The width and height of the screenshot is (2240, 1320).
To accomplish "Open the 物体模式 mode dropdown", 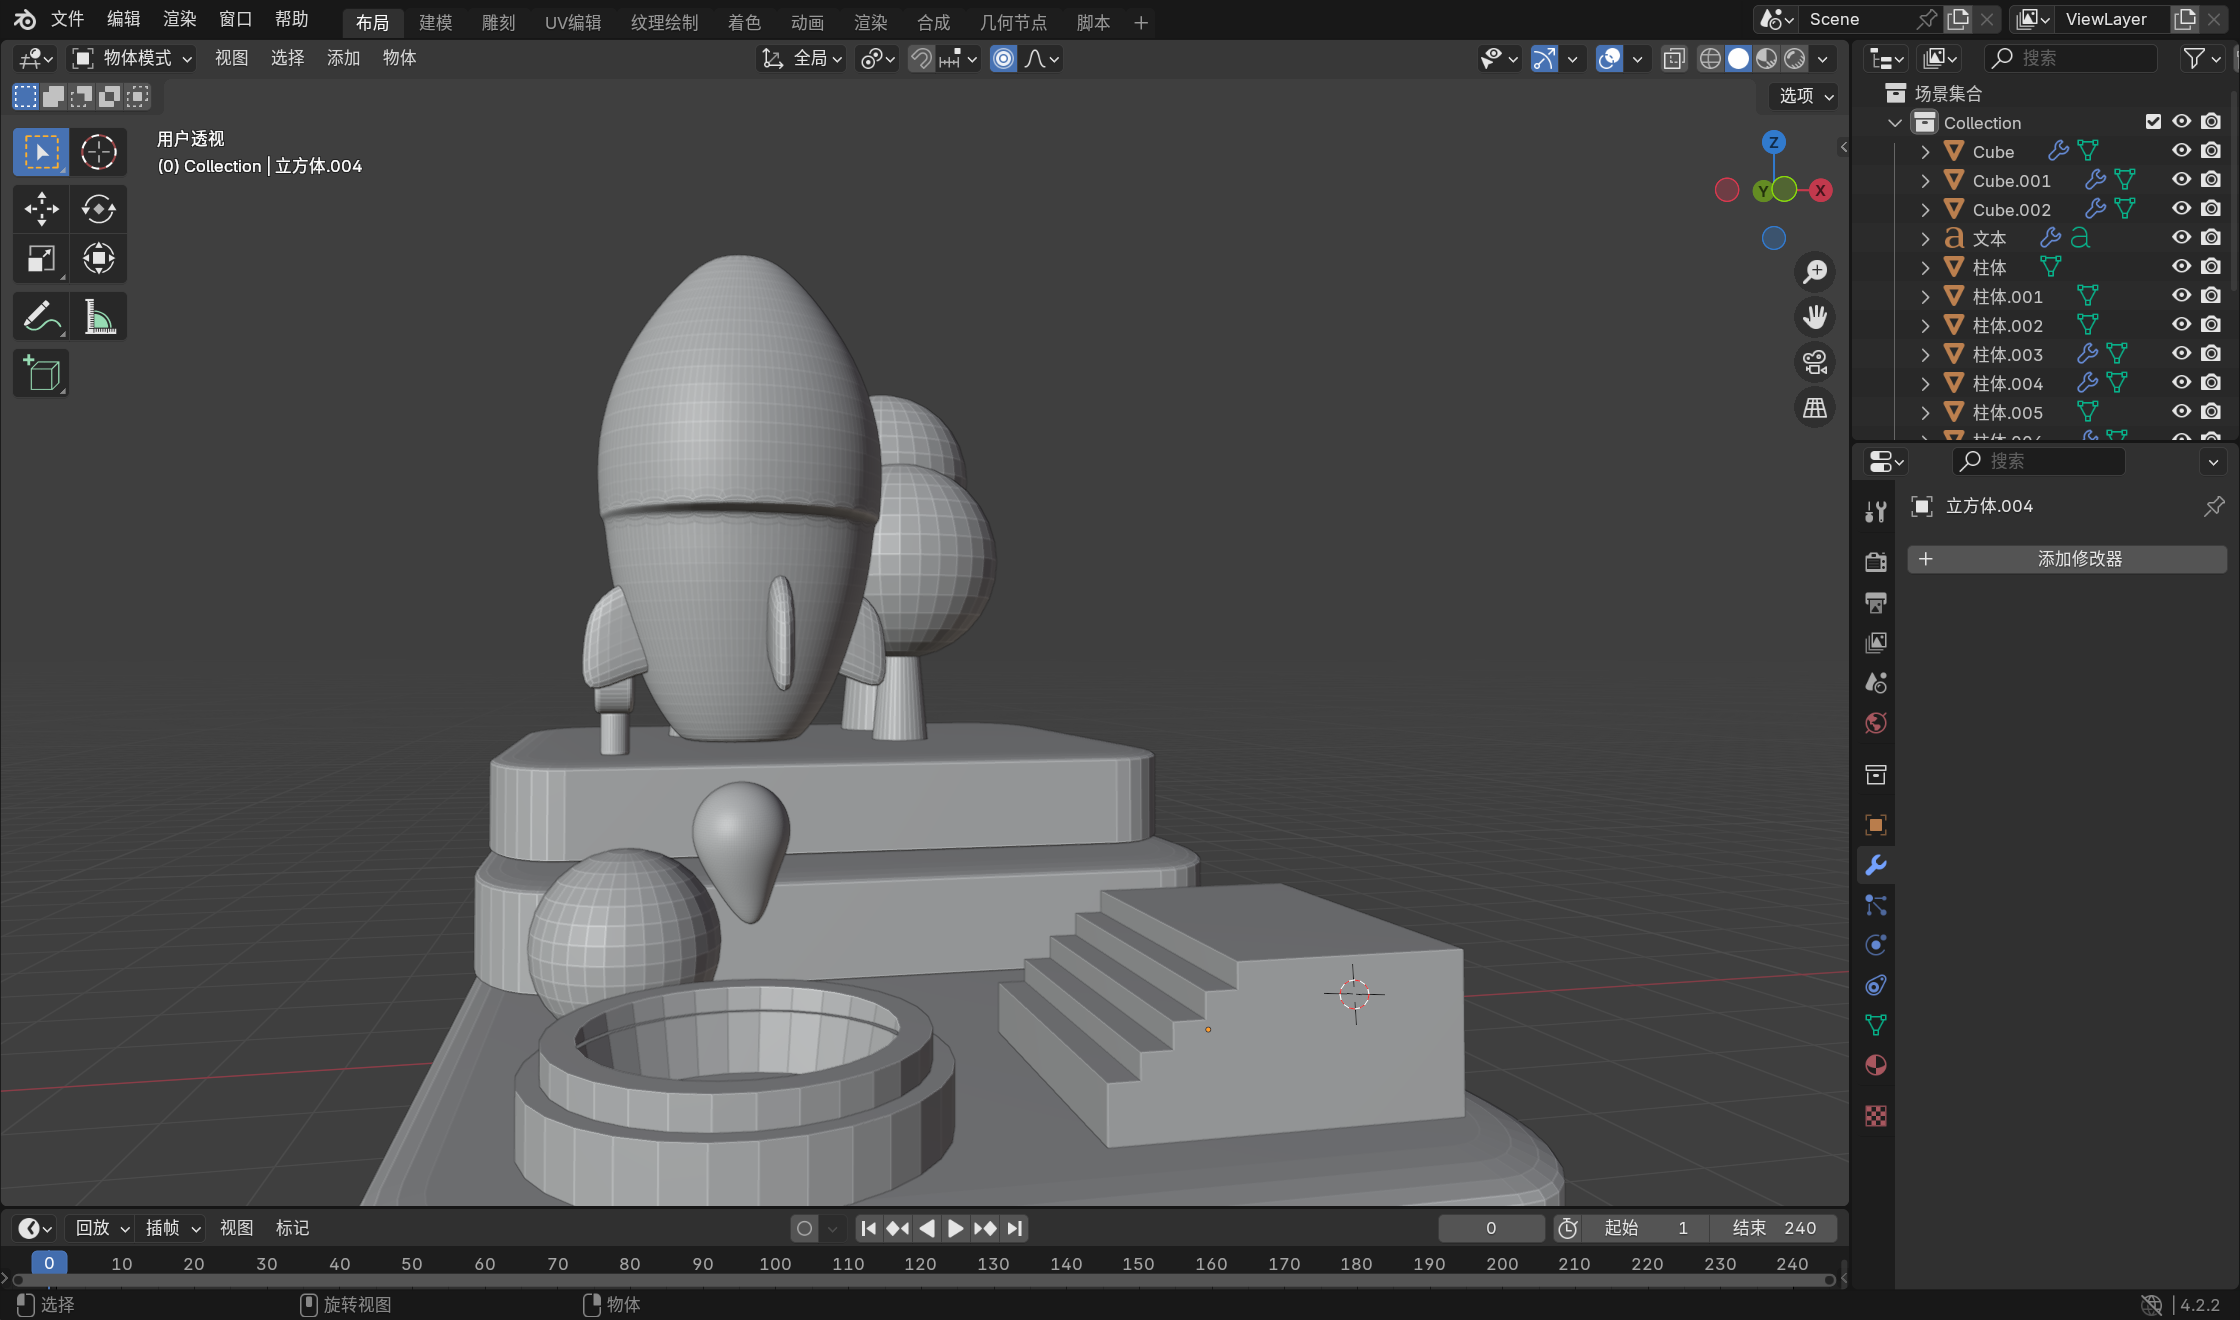I will click(x=132, y=59).
